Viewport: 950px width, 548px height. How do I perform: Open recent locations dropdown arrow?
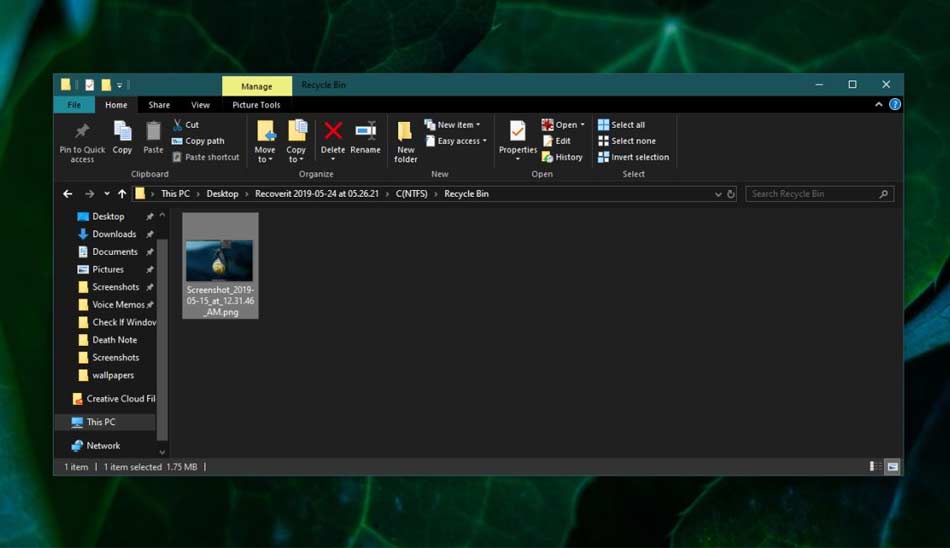click(x=107, y=194)
